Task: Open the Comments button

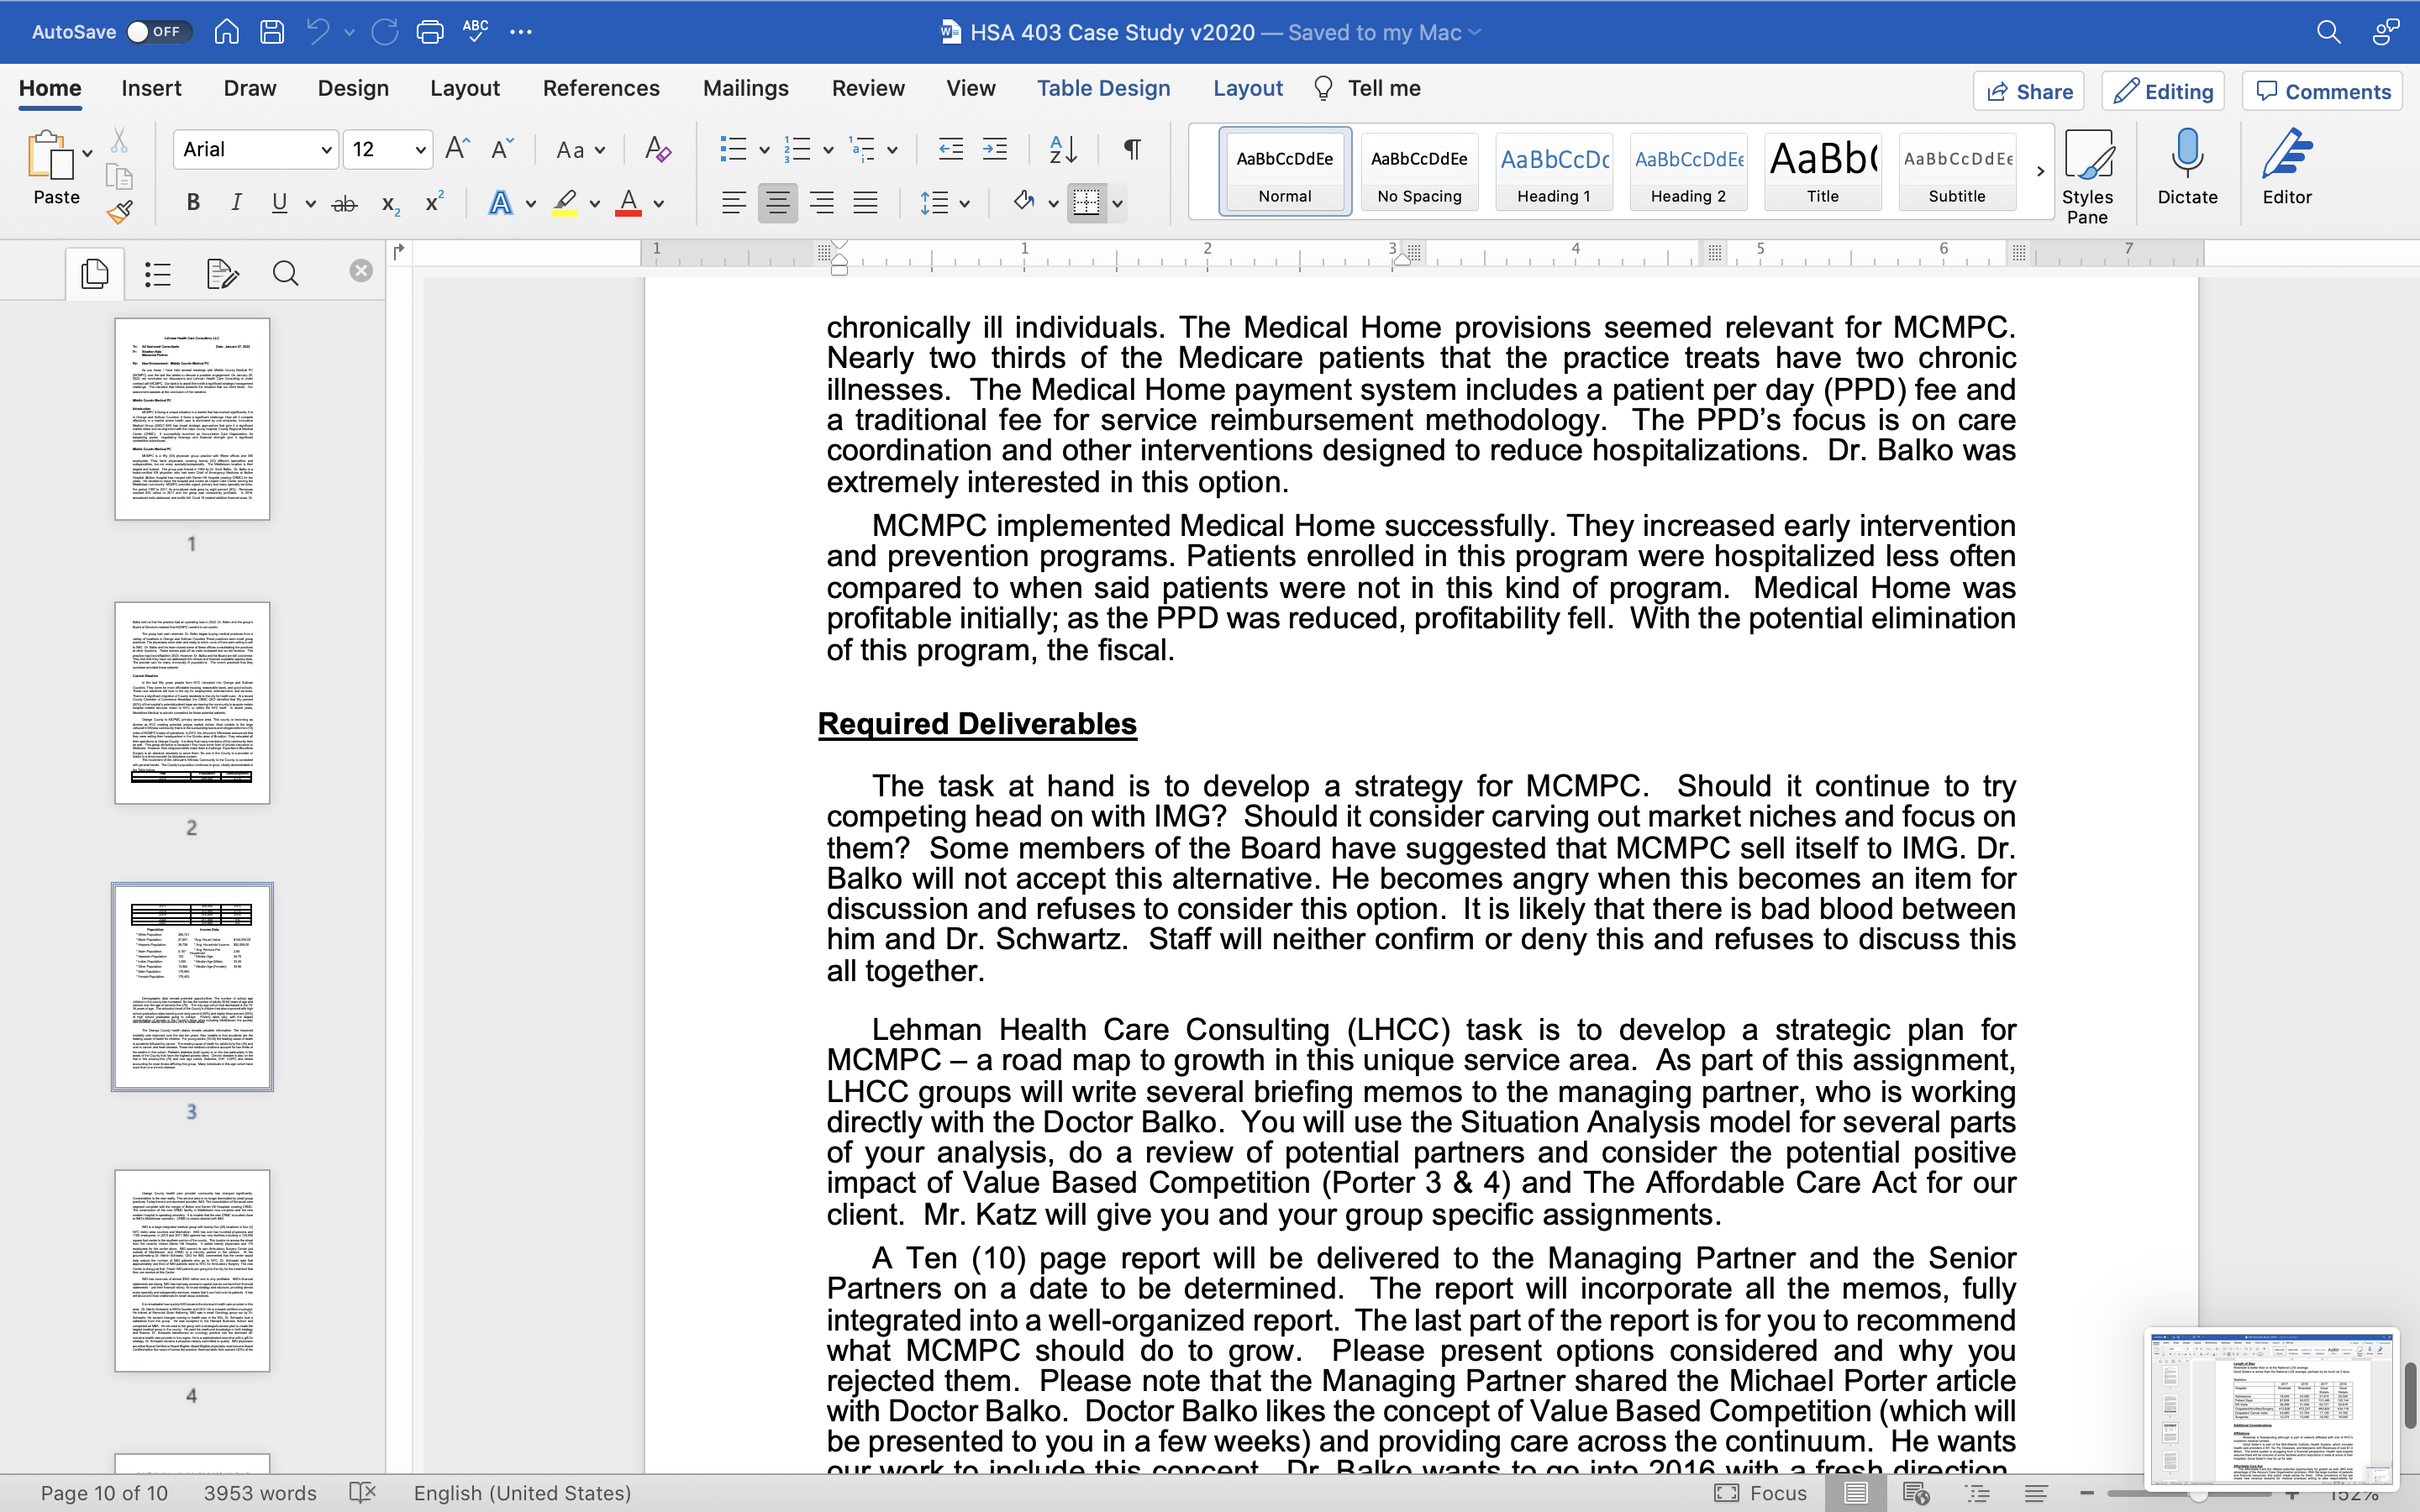Action: (2323, 91)
